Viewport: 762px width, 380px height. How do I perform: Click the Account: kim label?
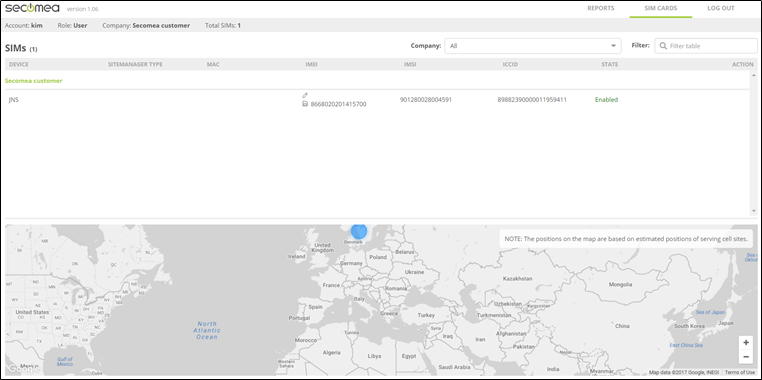pyautogui.click(x=23, y=25)
